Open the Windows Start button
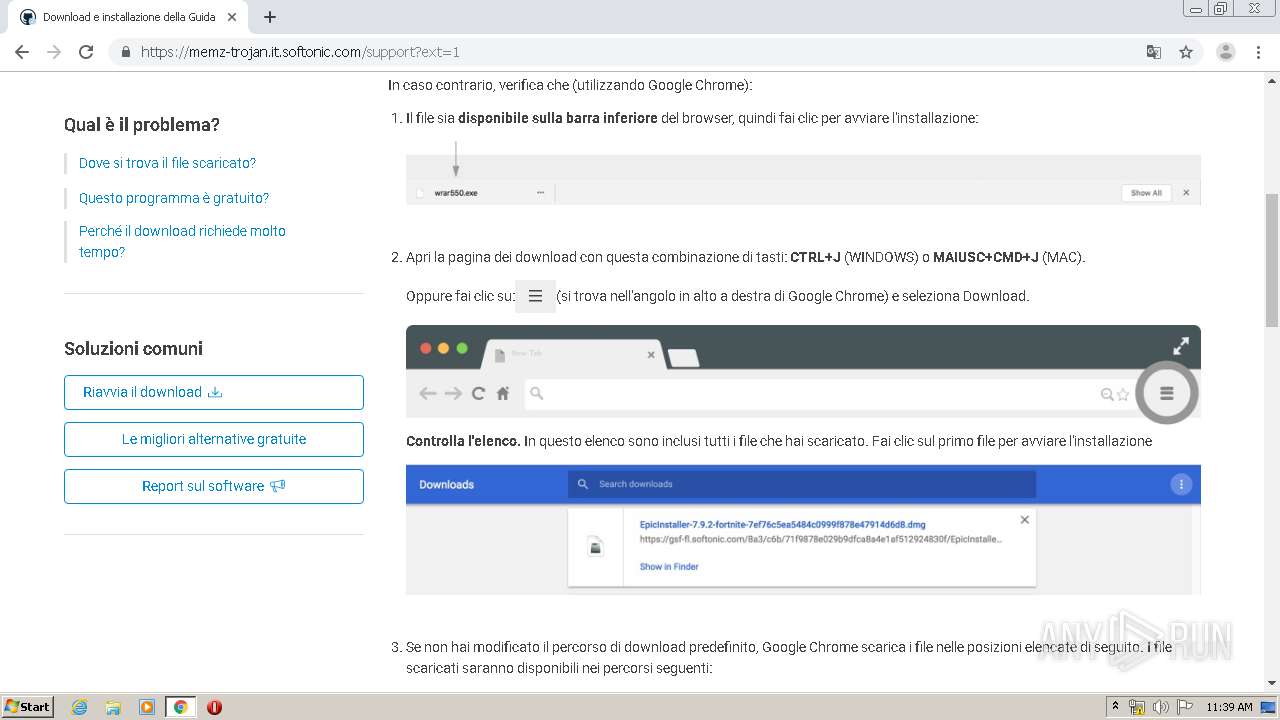The height and width of the screenshot is (720, 1280). point(28,706)
